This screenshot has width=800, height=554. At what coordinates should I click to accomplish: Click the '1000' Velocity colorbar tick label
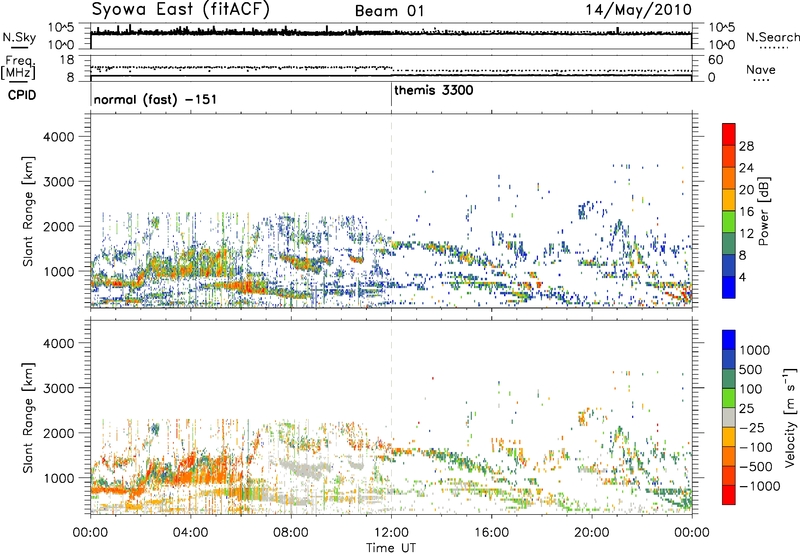(755, 350)
